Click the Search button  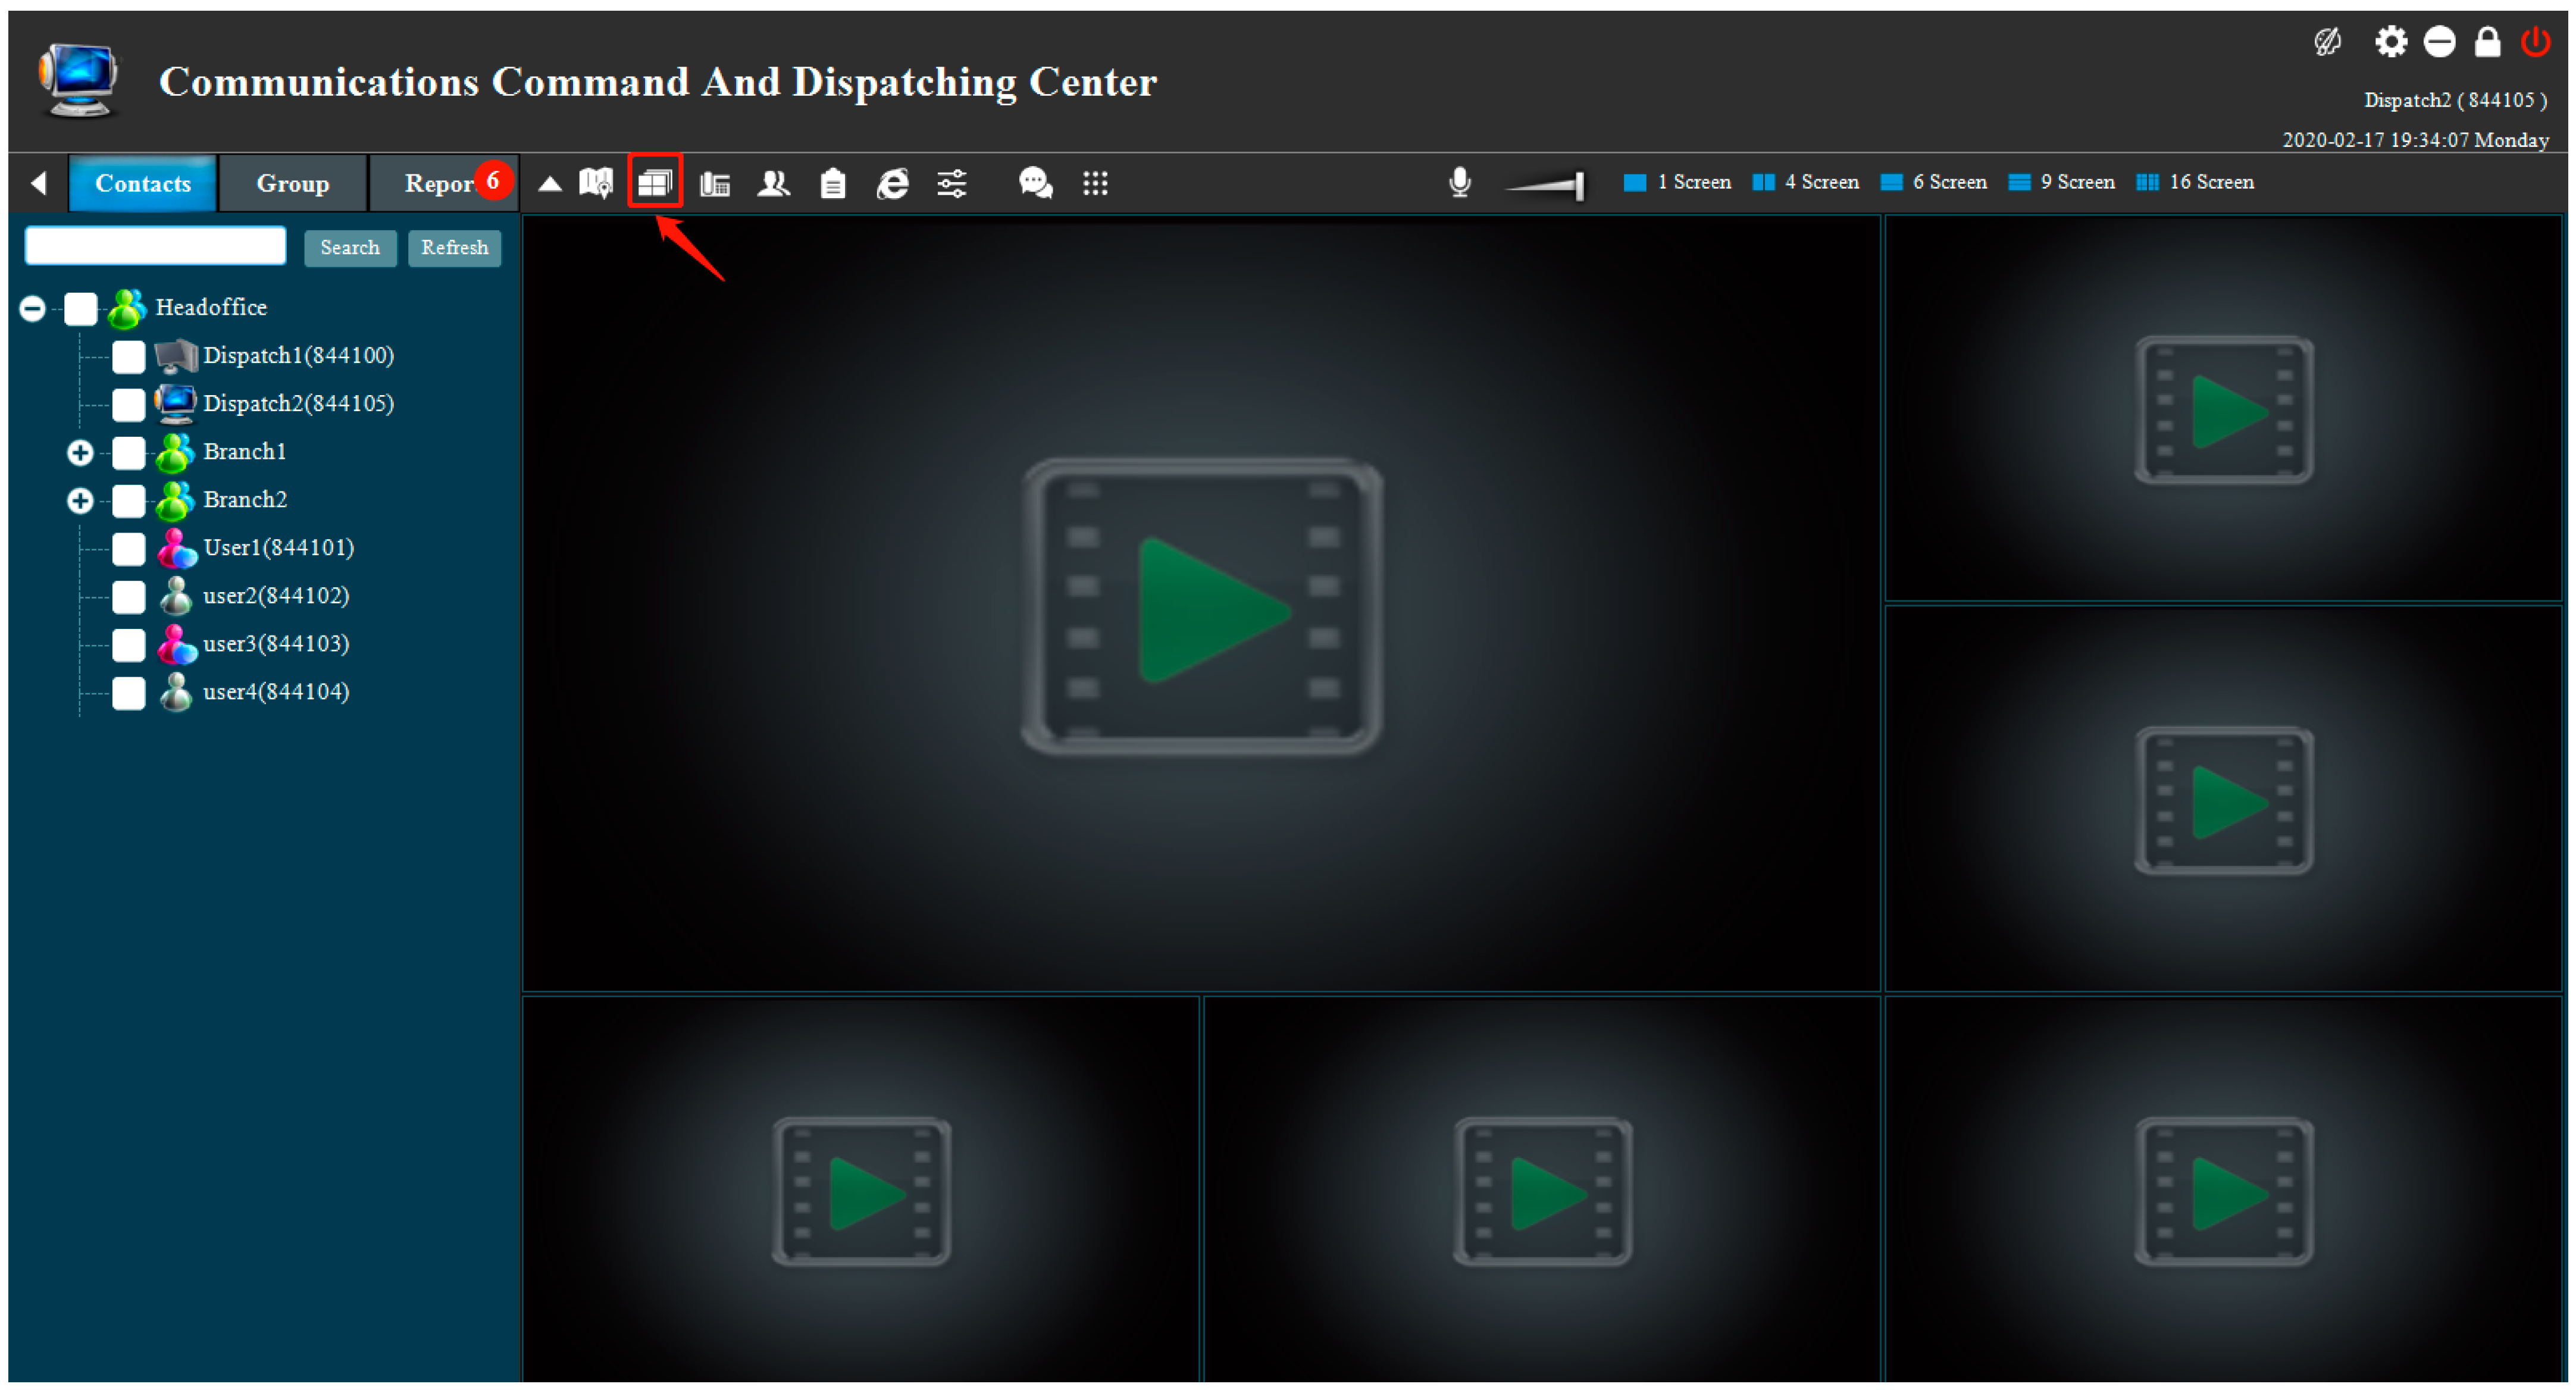pos(350,248)
